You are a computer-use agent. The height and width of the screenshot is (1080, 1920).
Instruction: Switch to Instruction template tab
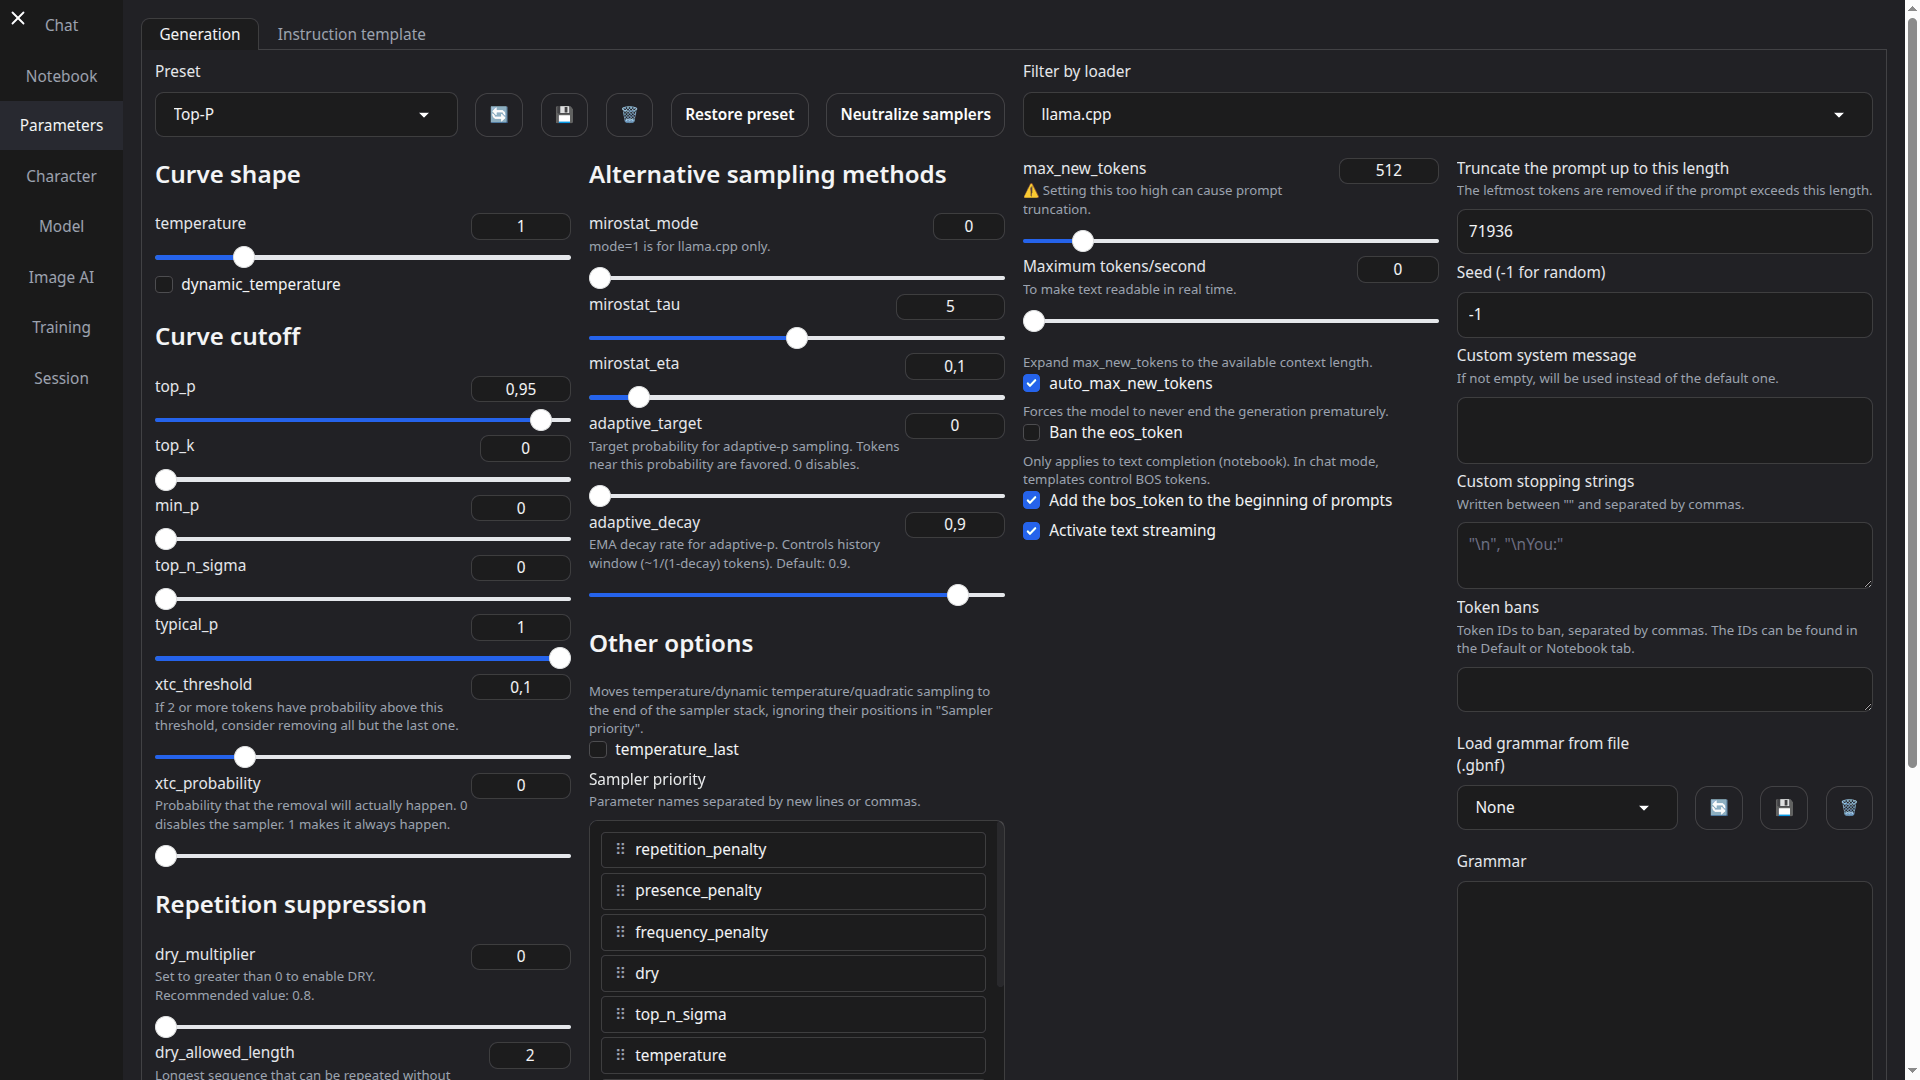[351, 34]
